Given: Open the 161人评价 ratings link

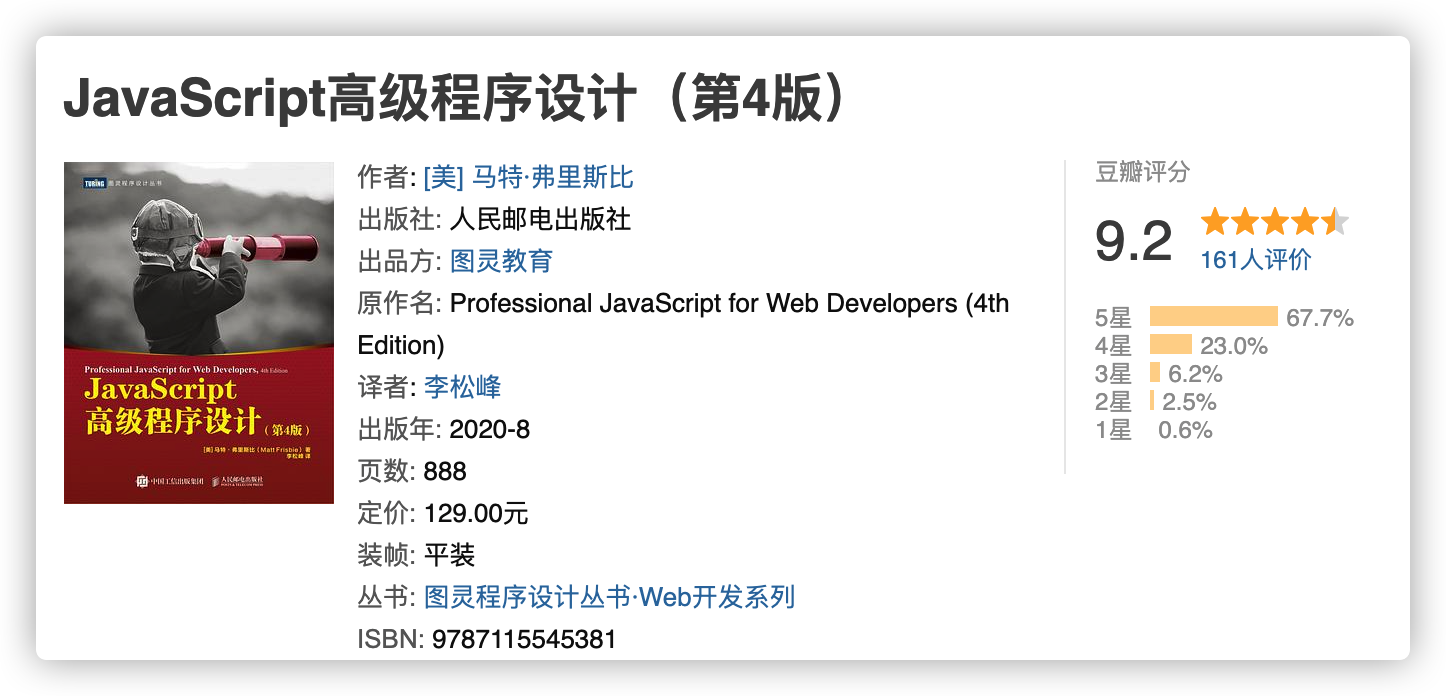Looking at the screenshot, I should coord(1255,260).
